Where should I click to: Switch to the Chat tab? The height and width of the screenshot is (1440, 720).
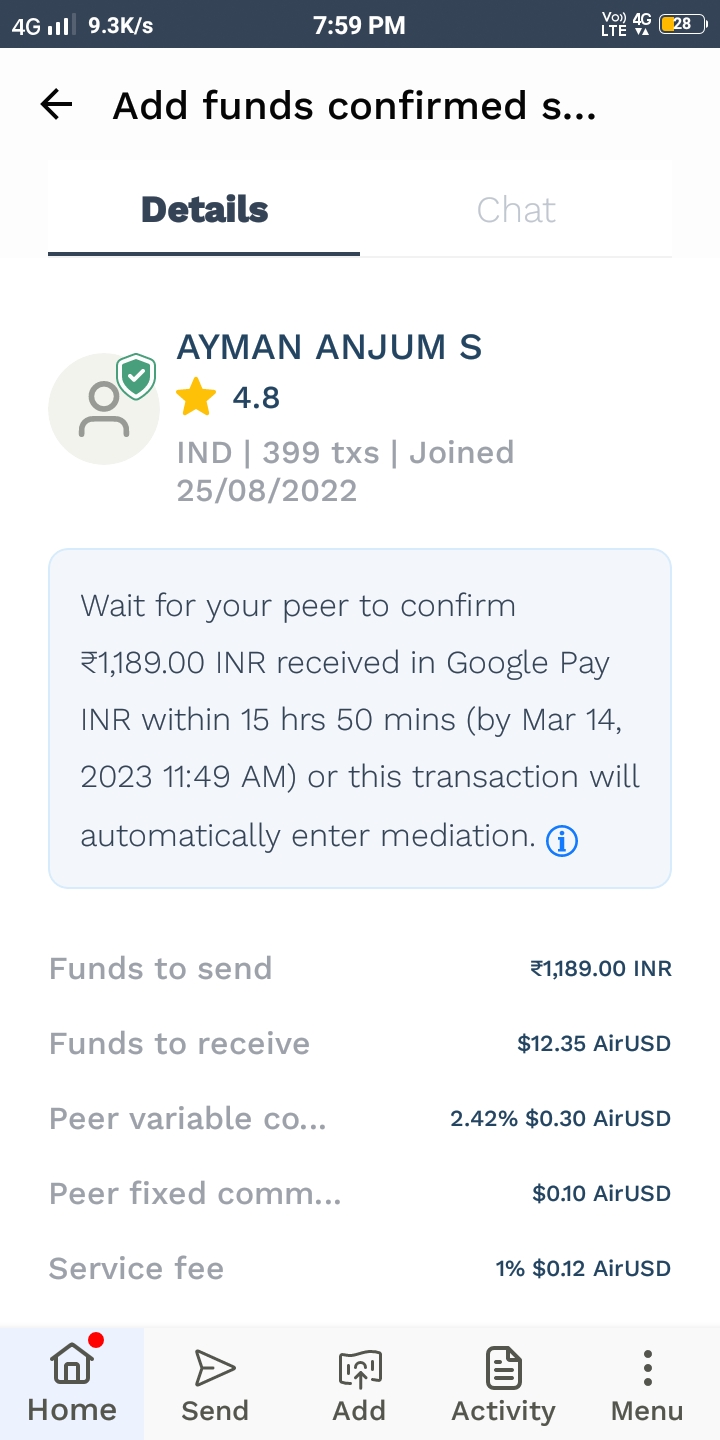tap(516, 210)
